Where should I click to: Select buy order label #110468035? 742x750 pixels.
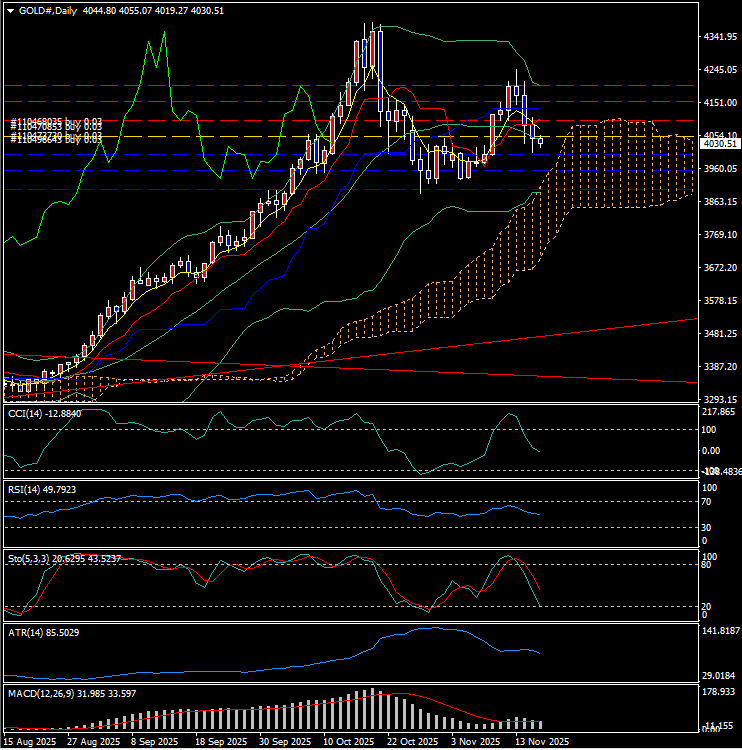(56, 122)
